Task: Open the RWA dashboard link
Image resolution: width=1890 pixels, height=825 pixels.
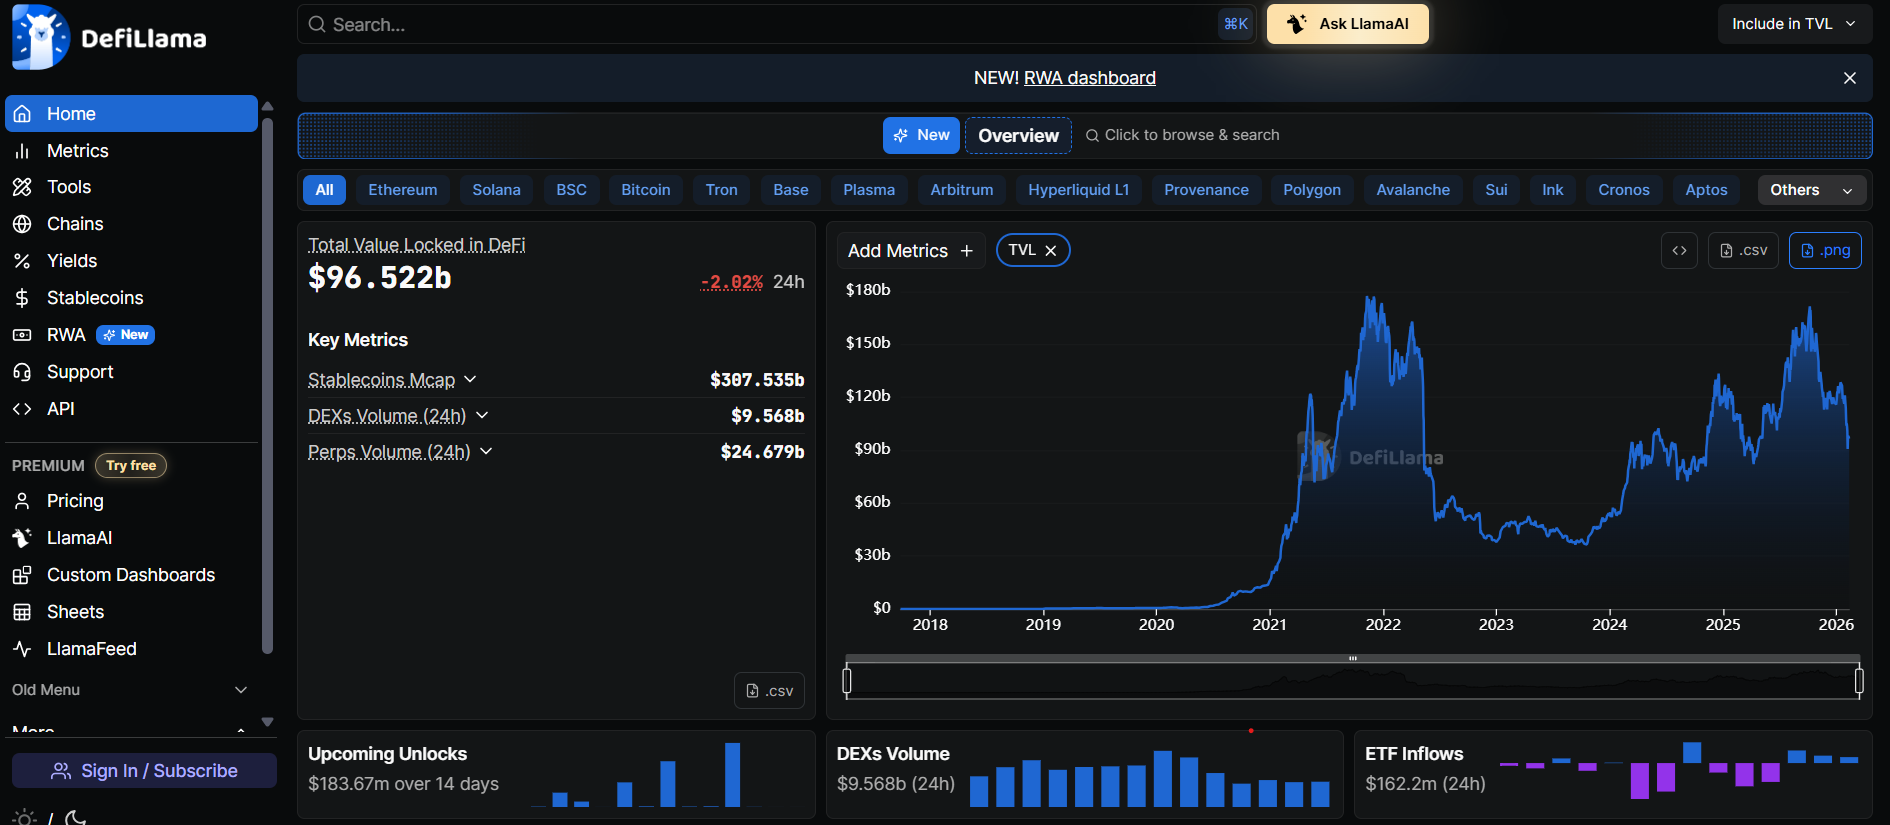Action: click(x=1089, y=78)
